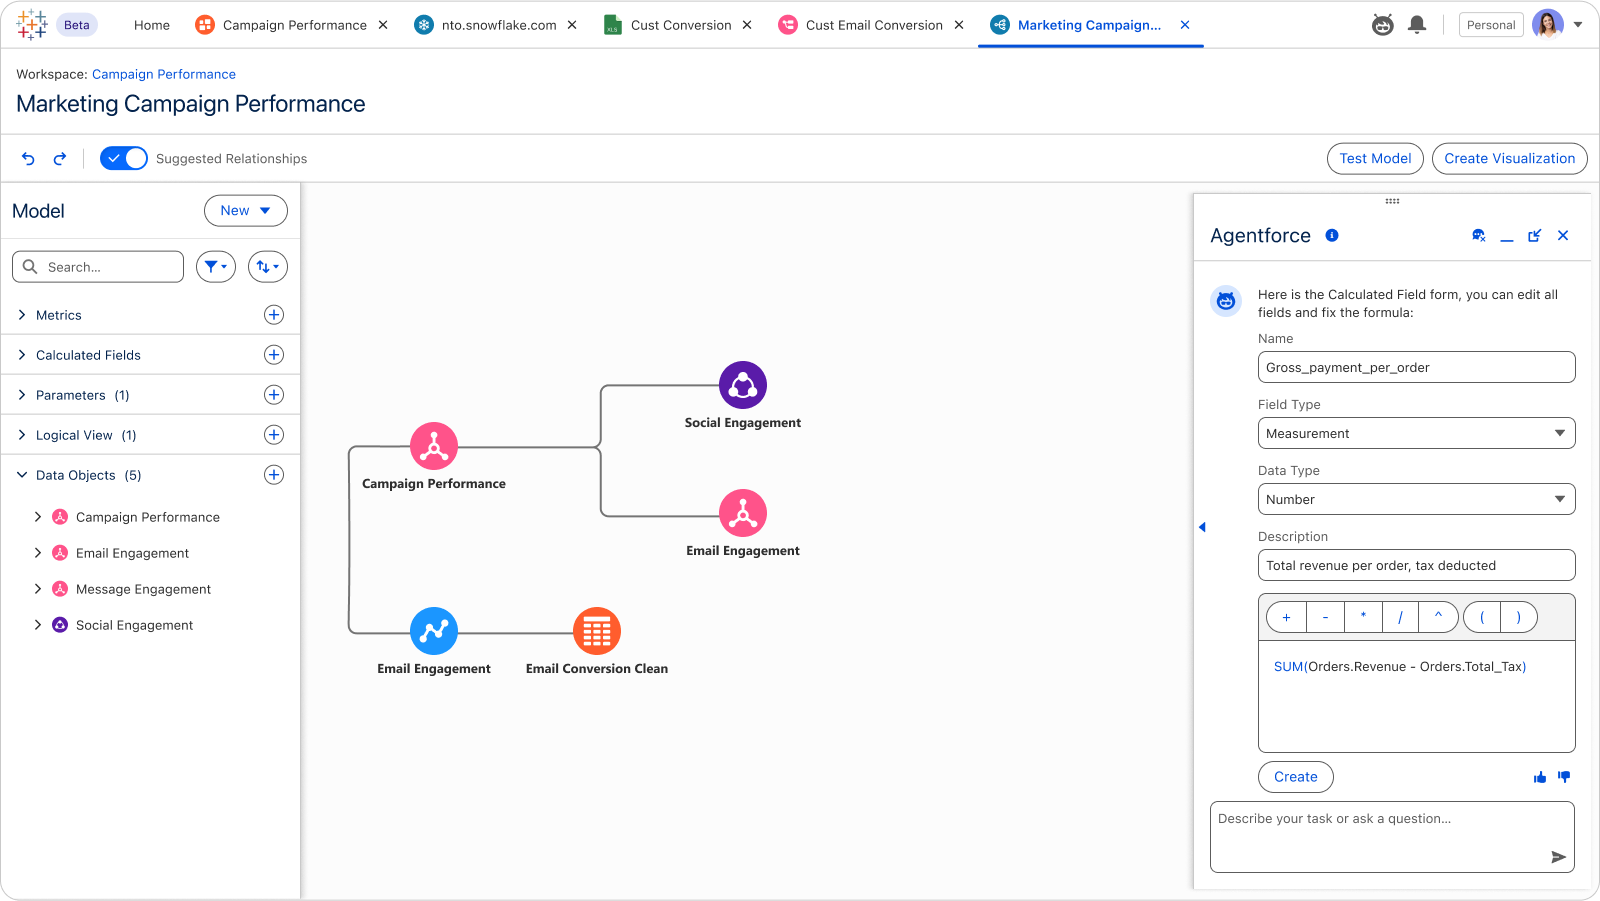Select Campaign Performance node on canvas

click(434, 446)
